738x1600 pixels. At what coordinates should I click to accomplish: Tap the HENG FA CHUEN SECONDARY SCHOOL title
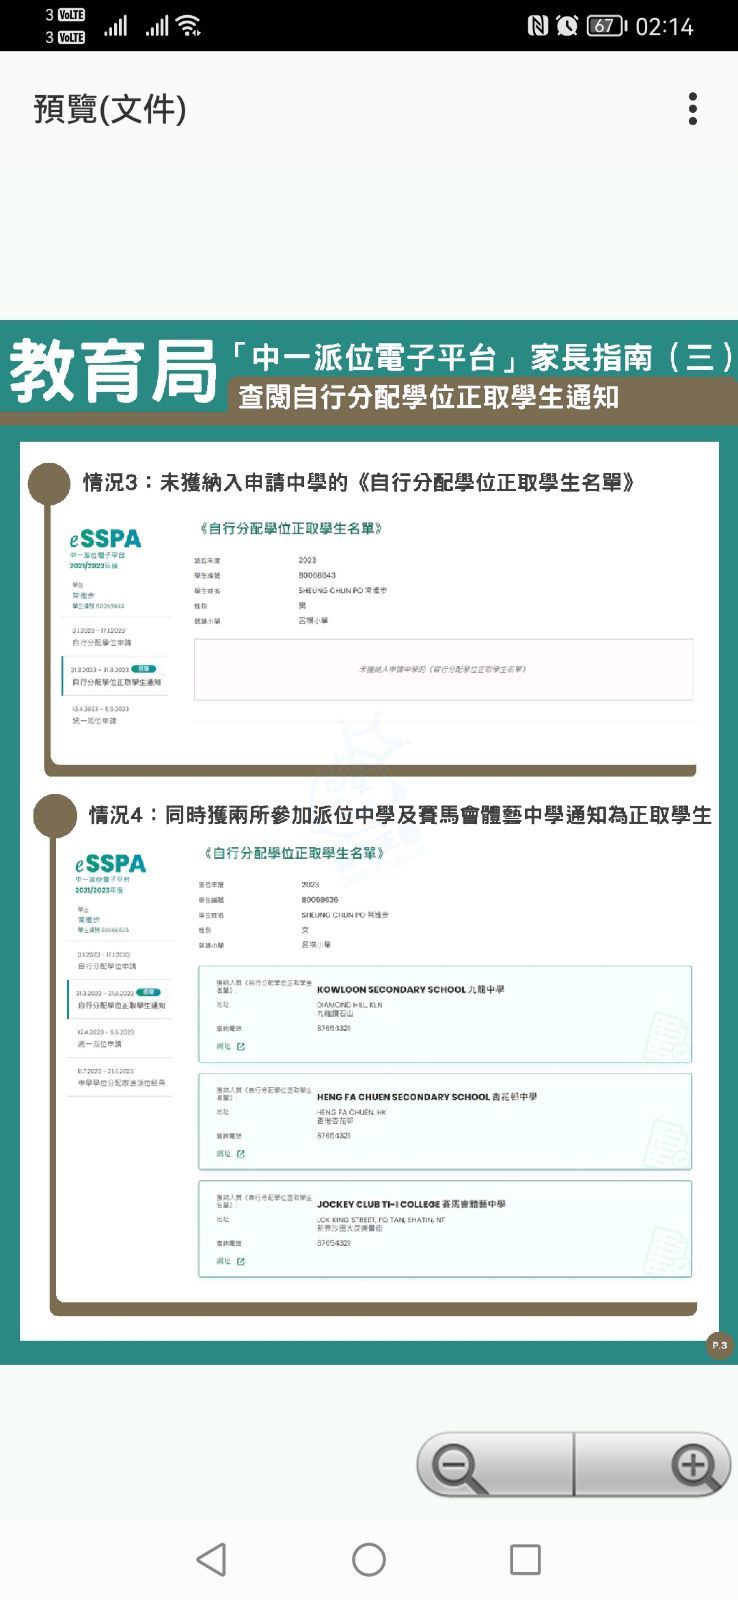(427, 1097)
